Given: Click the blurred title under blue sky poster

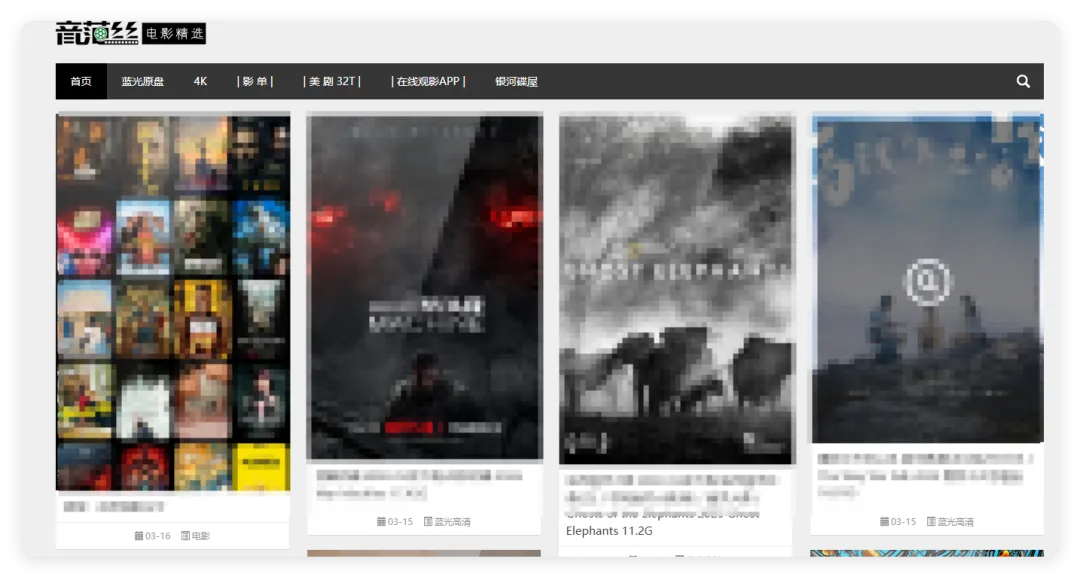Looking at the screenshot, I should [924, 475].
